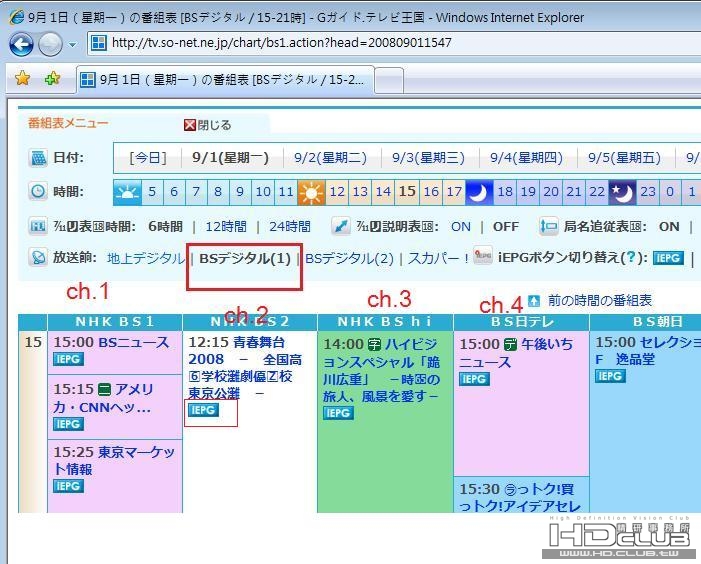Select date 9/1(星期一)

click(x=230, y=158)
